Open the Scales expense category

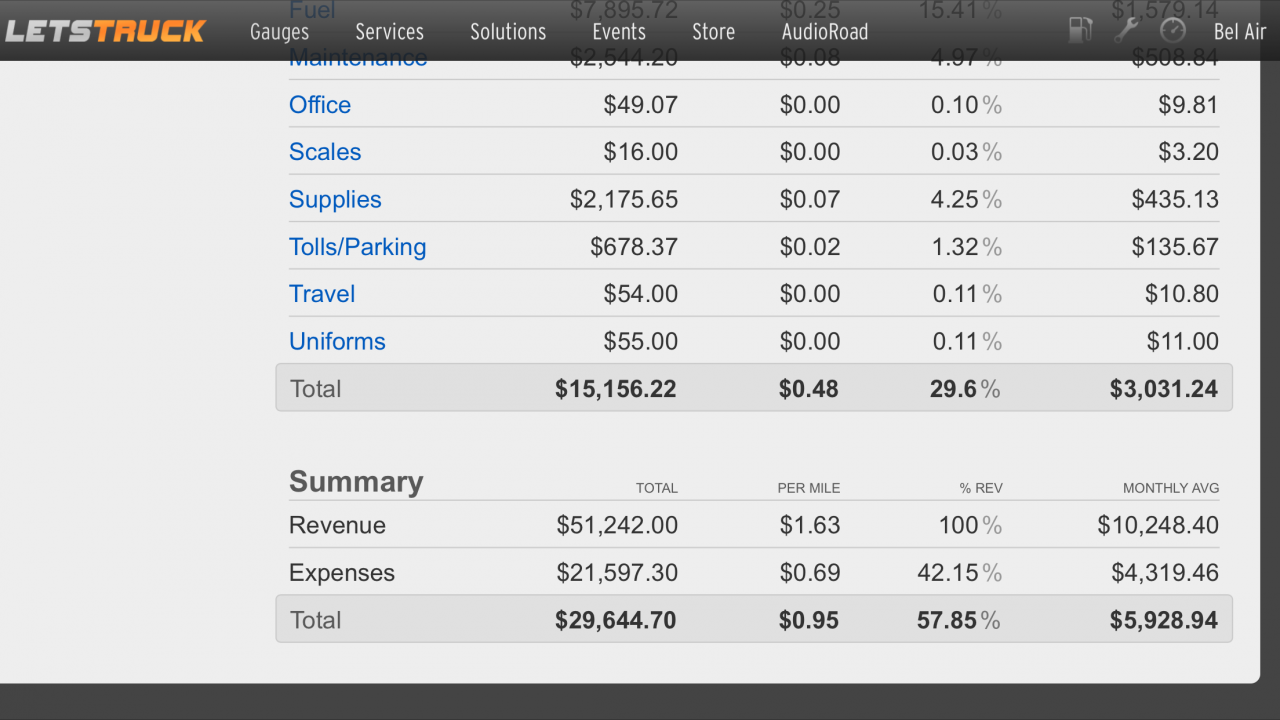pos(325,152)
